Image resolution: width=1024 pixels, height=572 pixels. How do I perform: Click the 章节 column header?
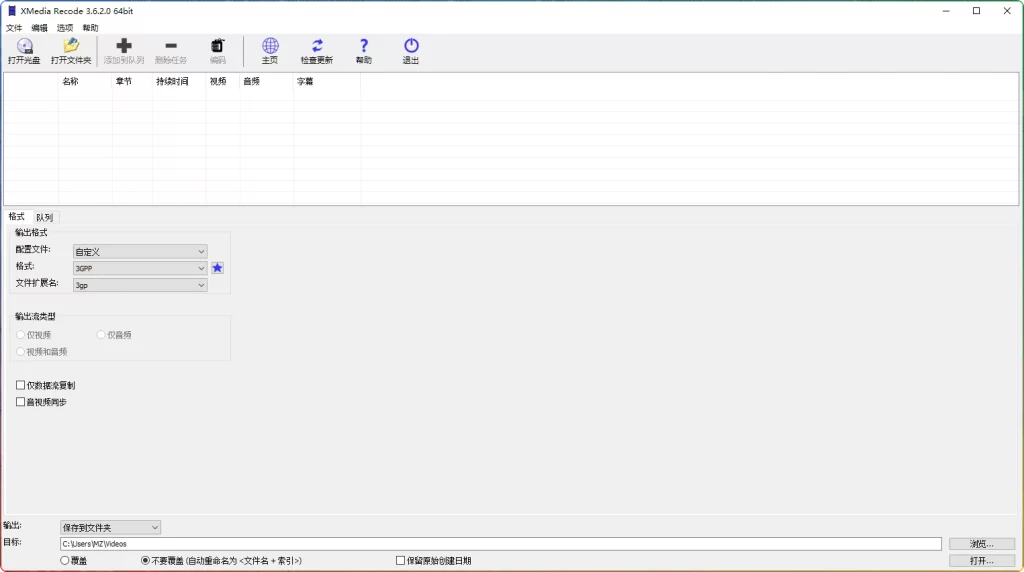pyautogui.click(x=132, y=82)
